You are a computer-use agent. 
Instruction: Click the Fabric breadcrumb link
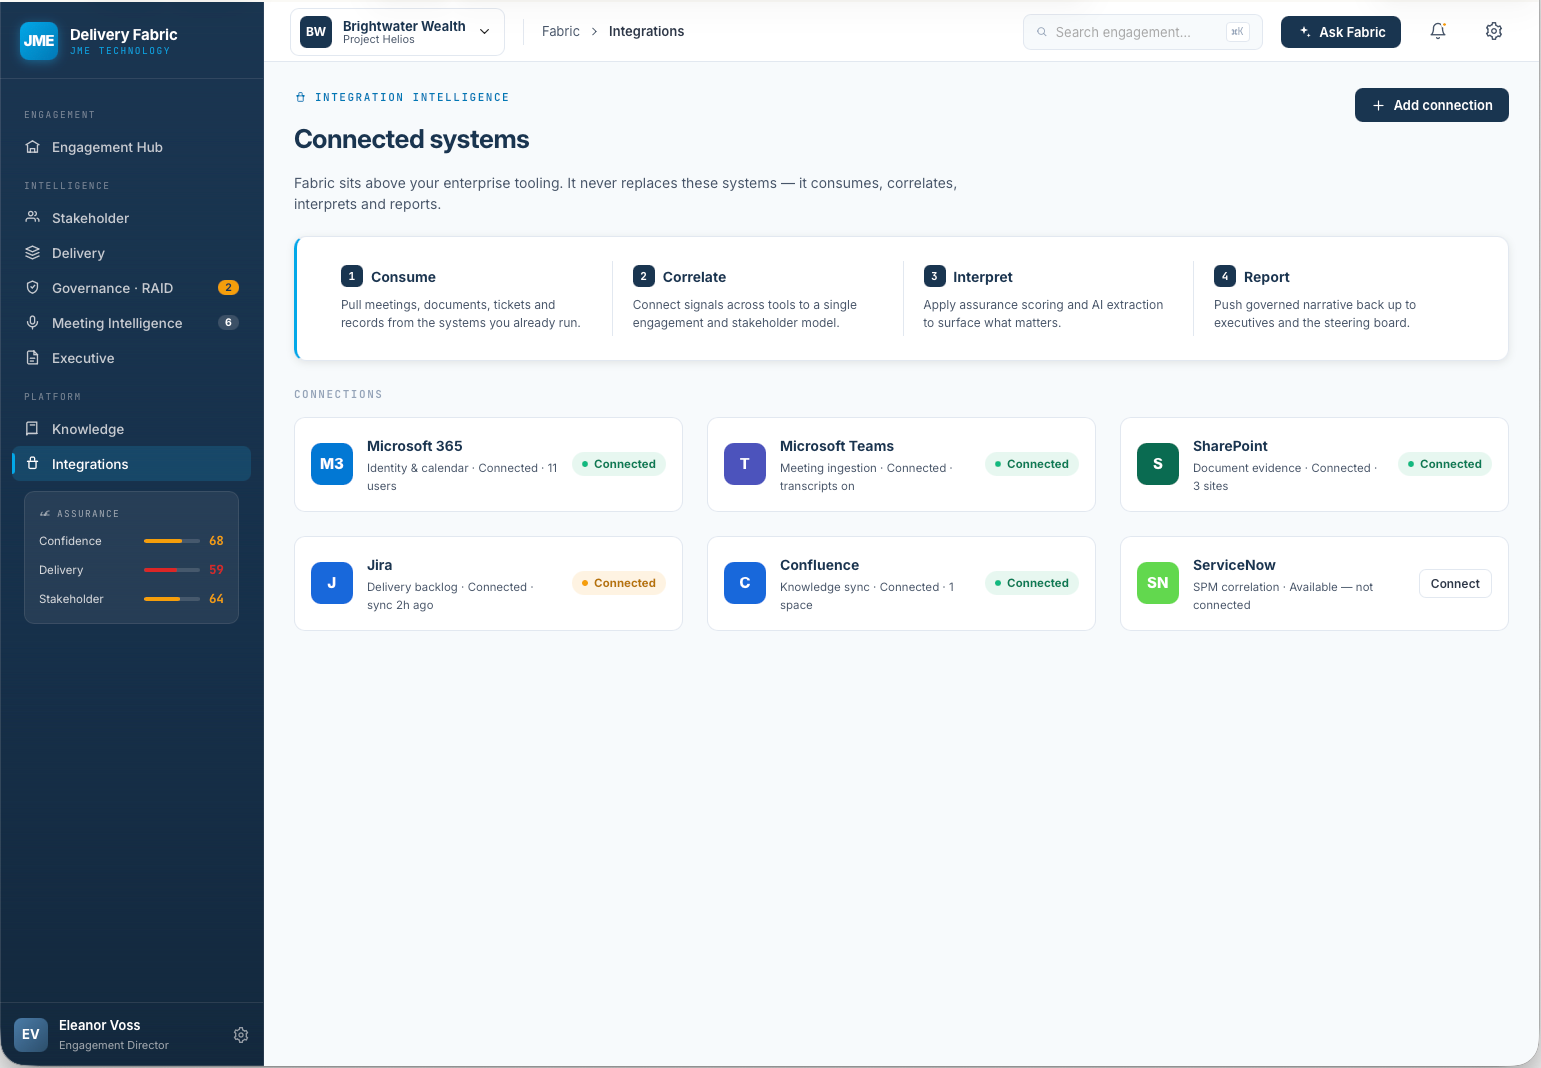561,32
